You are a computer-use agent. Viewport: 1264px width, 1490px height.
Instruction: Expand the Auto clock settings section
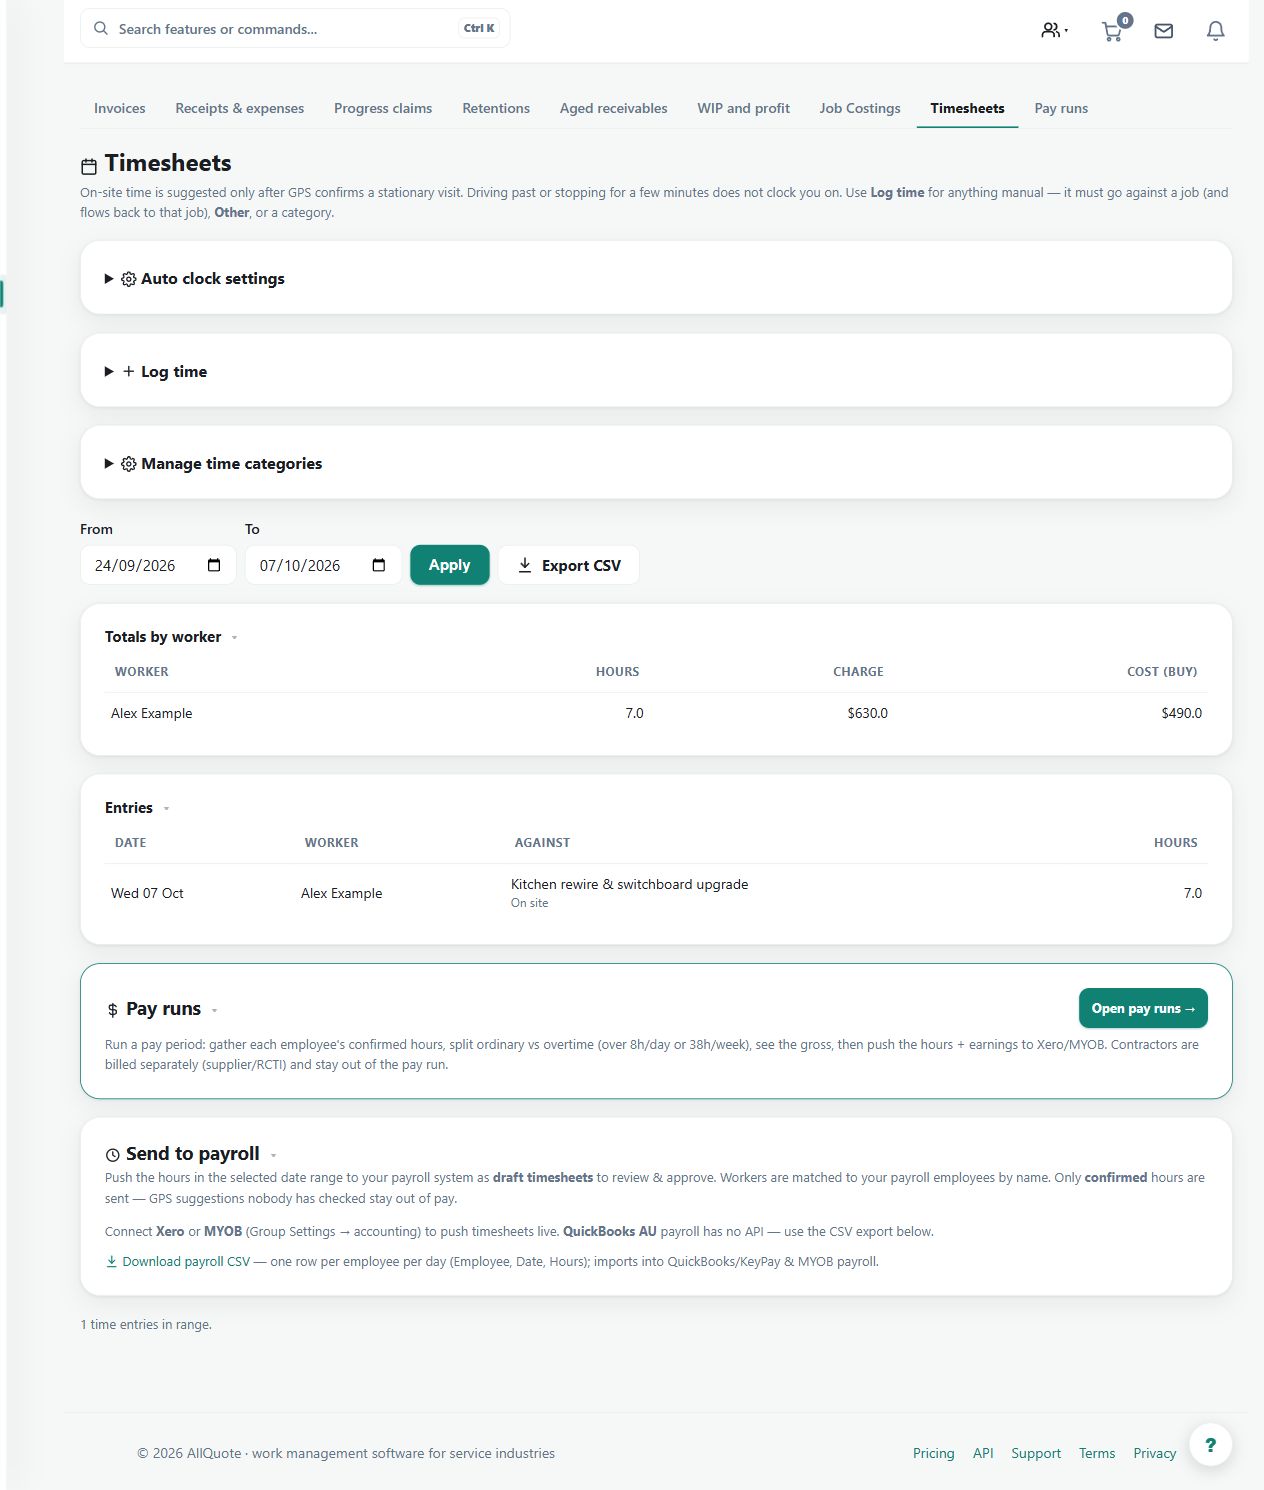656,279
